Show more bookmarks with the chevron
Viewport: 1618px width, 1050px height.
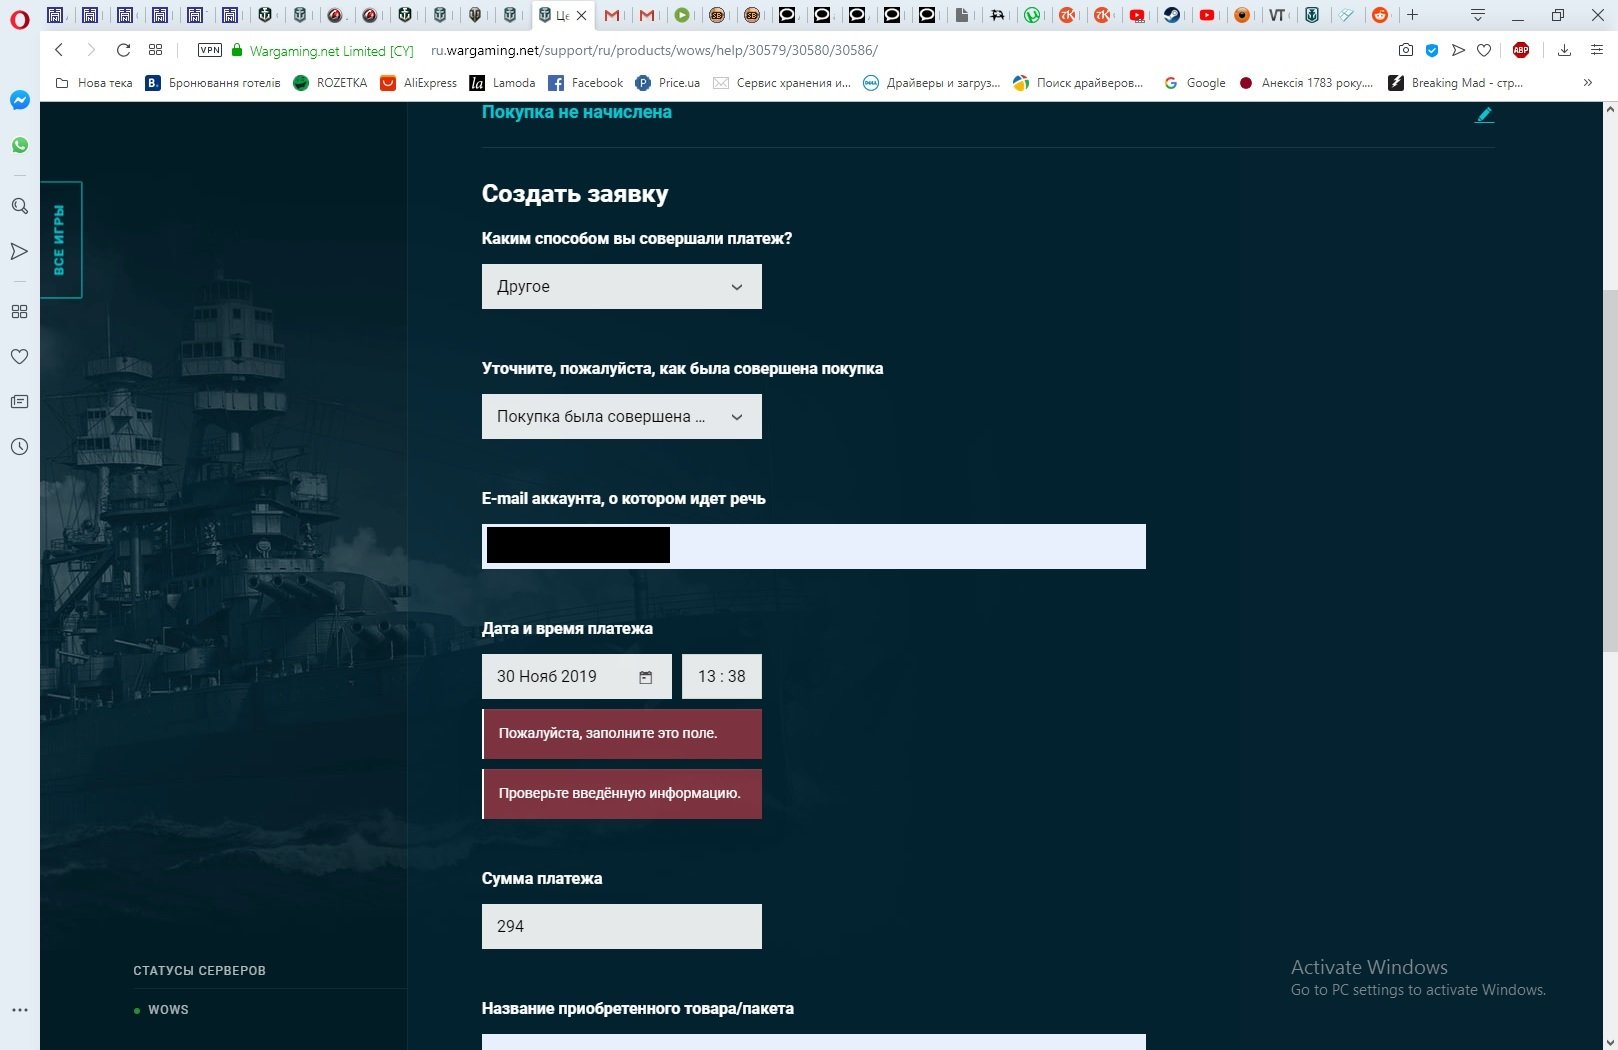tap(1587, 83)
